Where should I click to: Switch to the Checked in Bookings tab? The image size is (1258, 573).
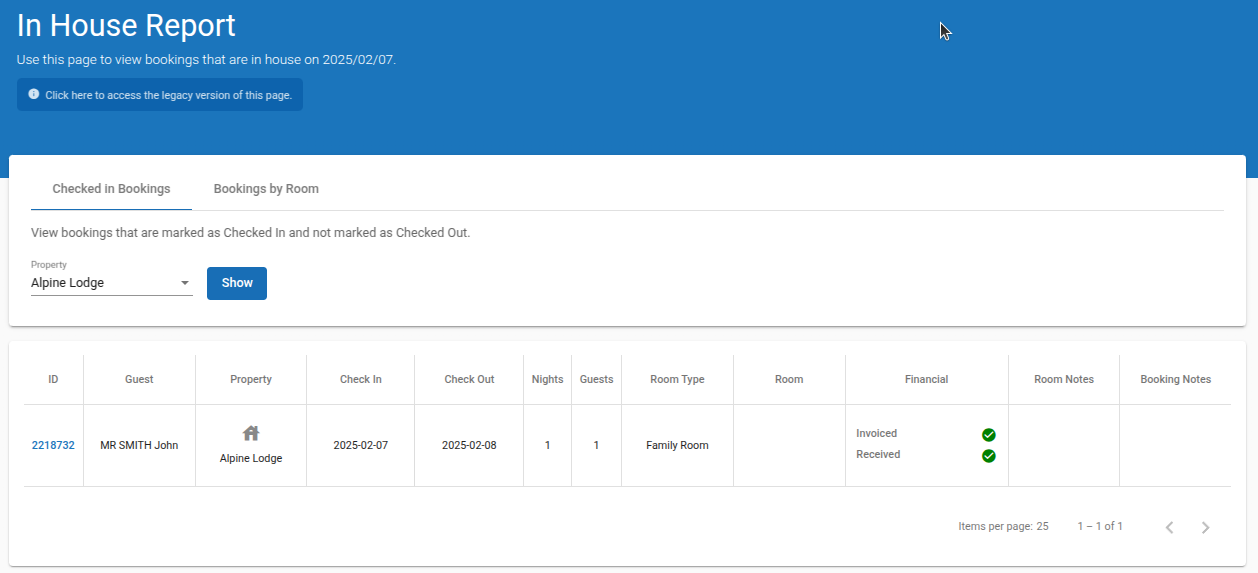click(x=111, y=188)
